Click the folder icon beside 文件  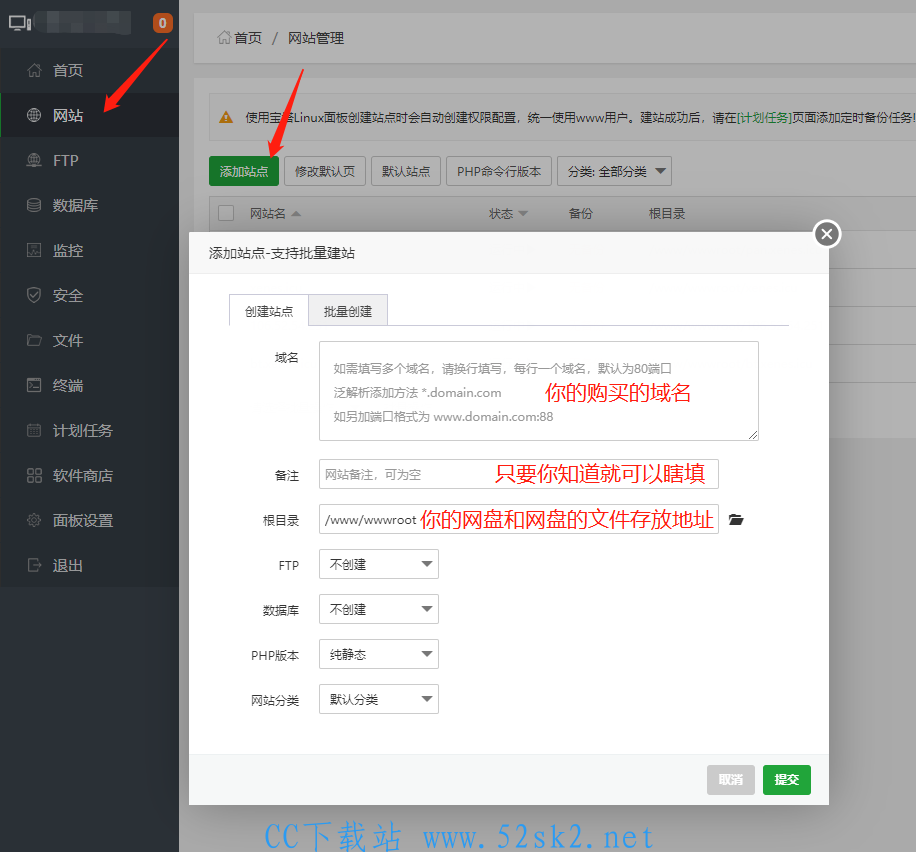34,340
